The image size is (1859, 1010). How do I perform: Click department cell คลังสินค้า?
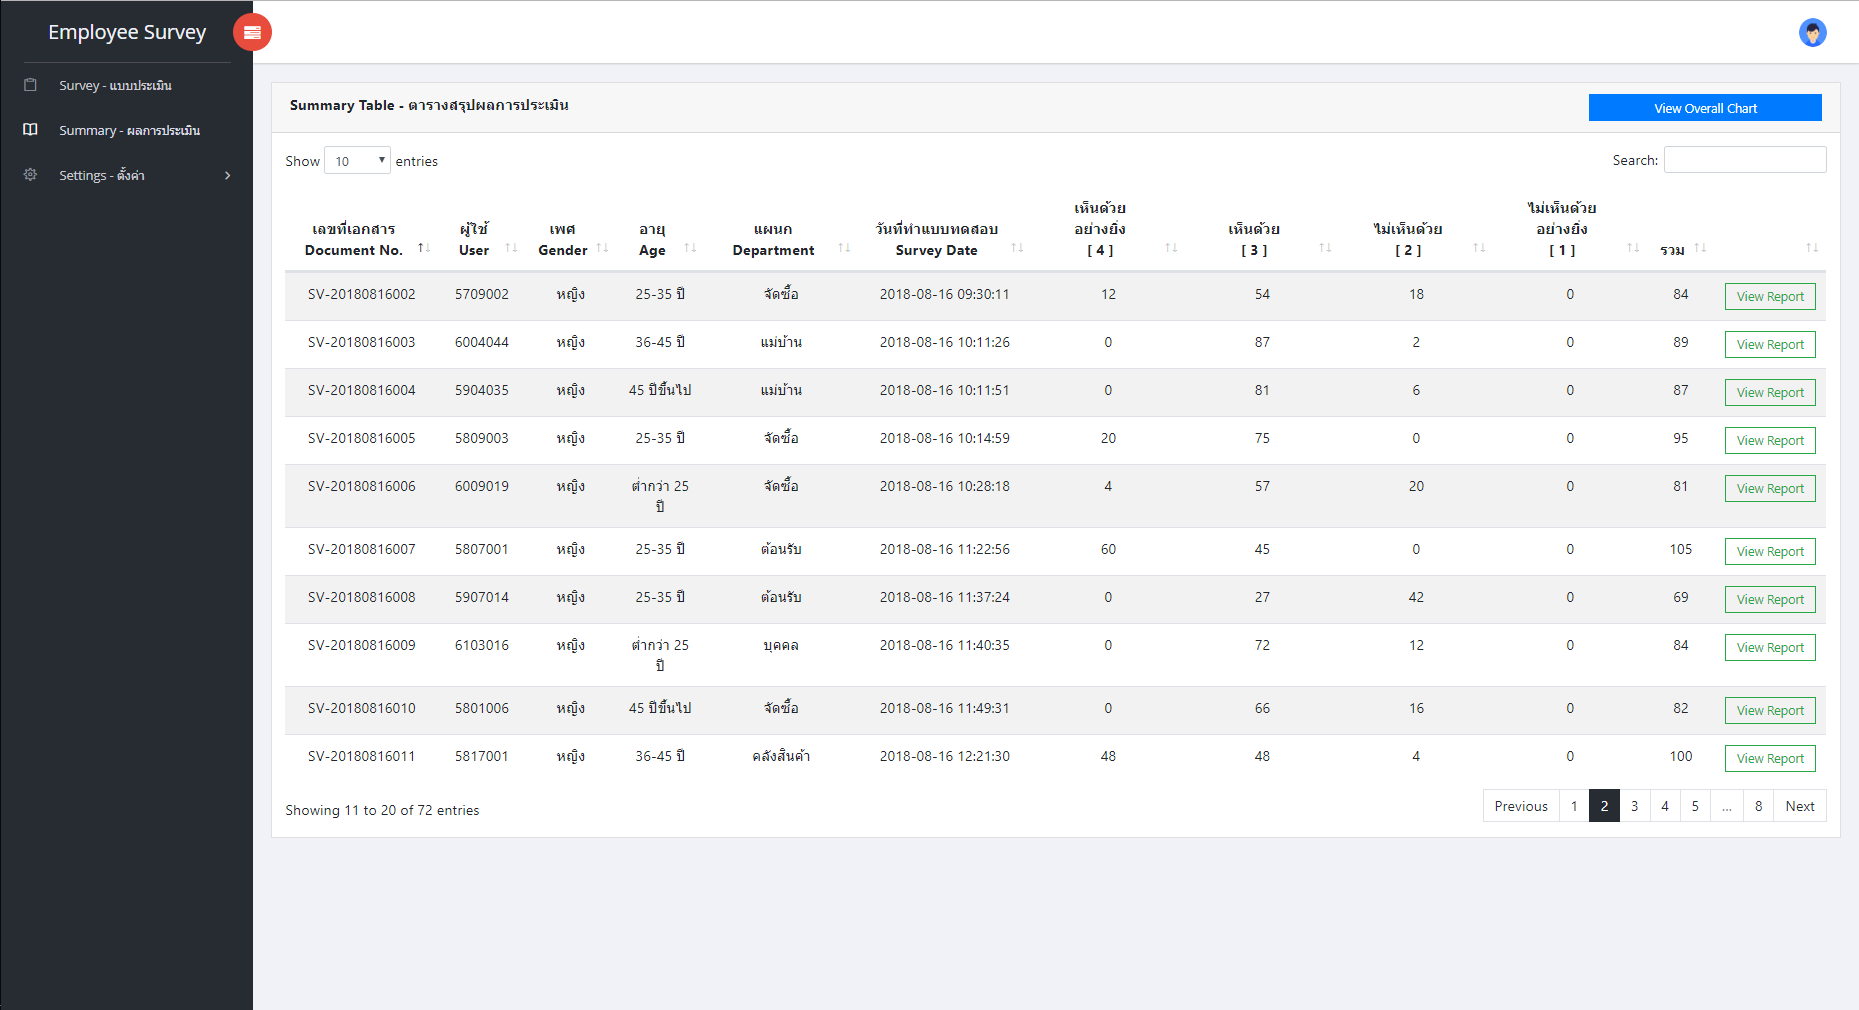[781, 756]
